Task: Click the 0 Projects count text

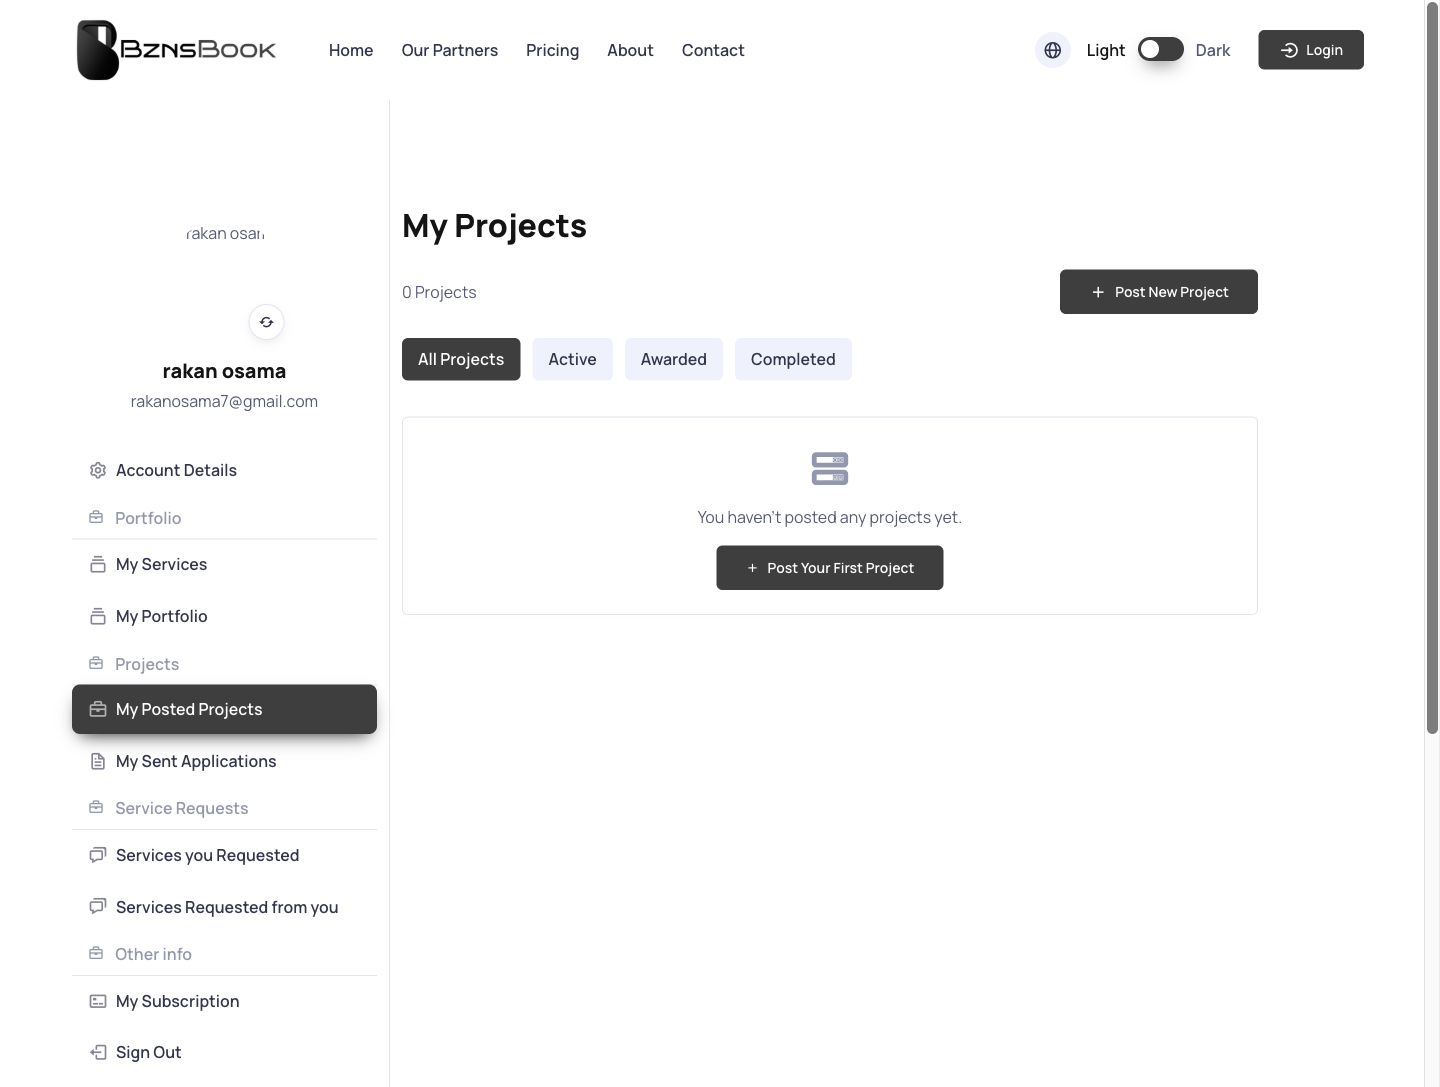Action: (x=439, y=292)
